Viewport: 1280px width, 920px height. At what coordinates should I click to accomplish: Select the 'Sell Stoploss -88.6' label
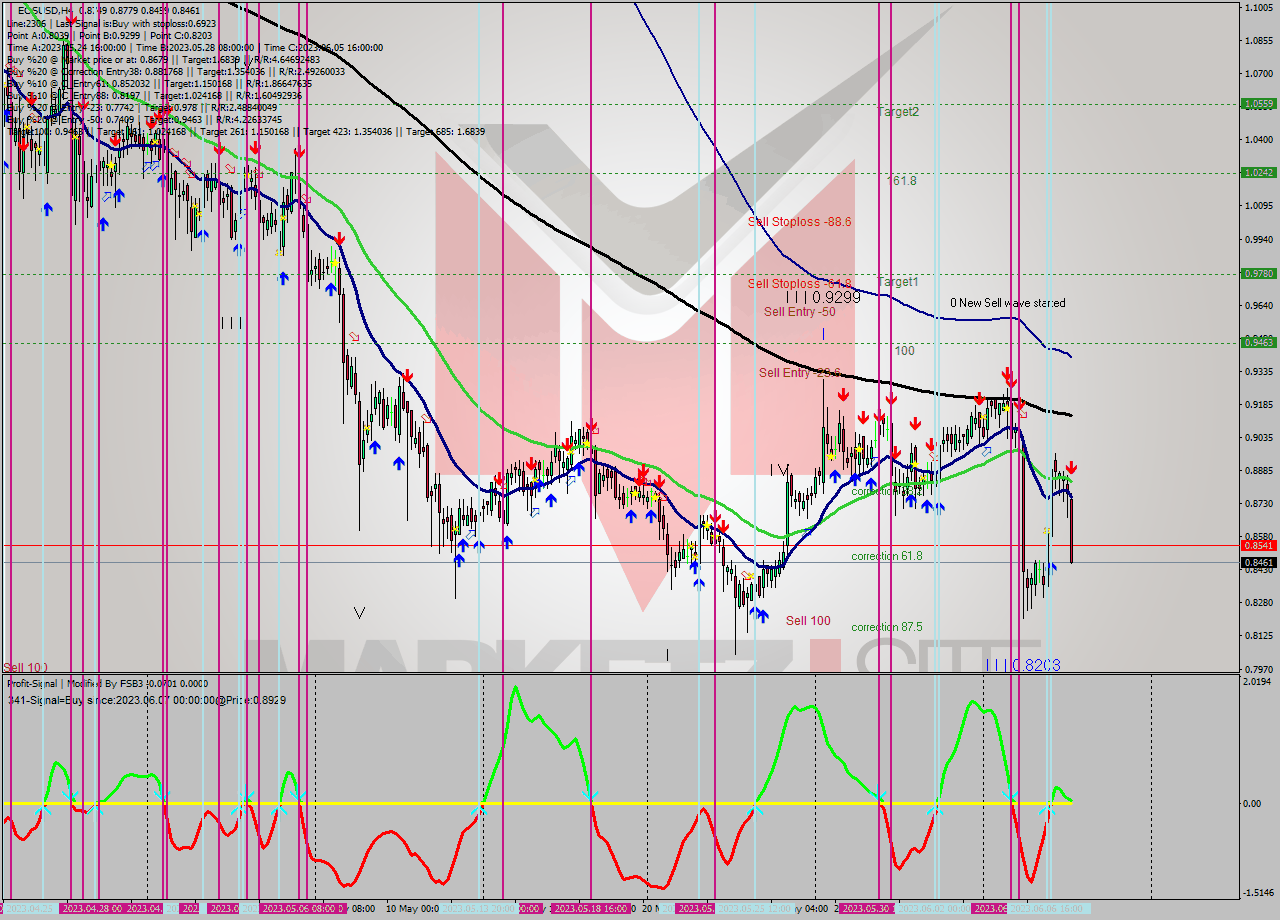(800, 222)
